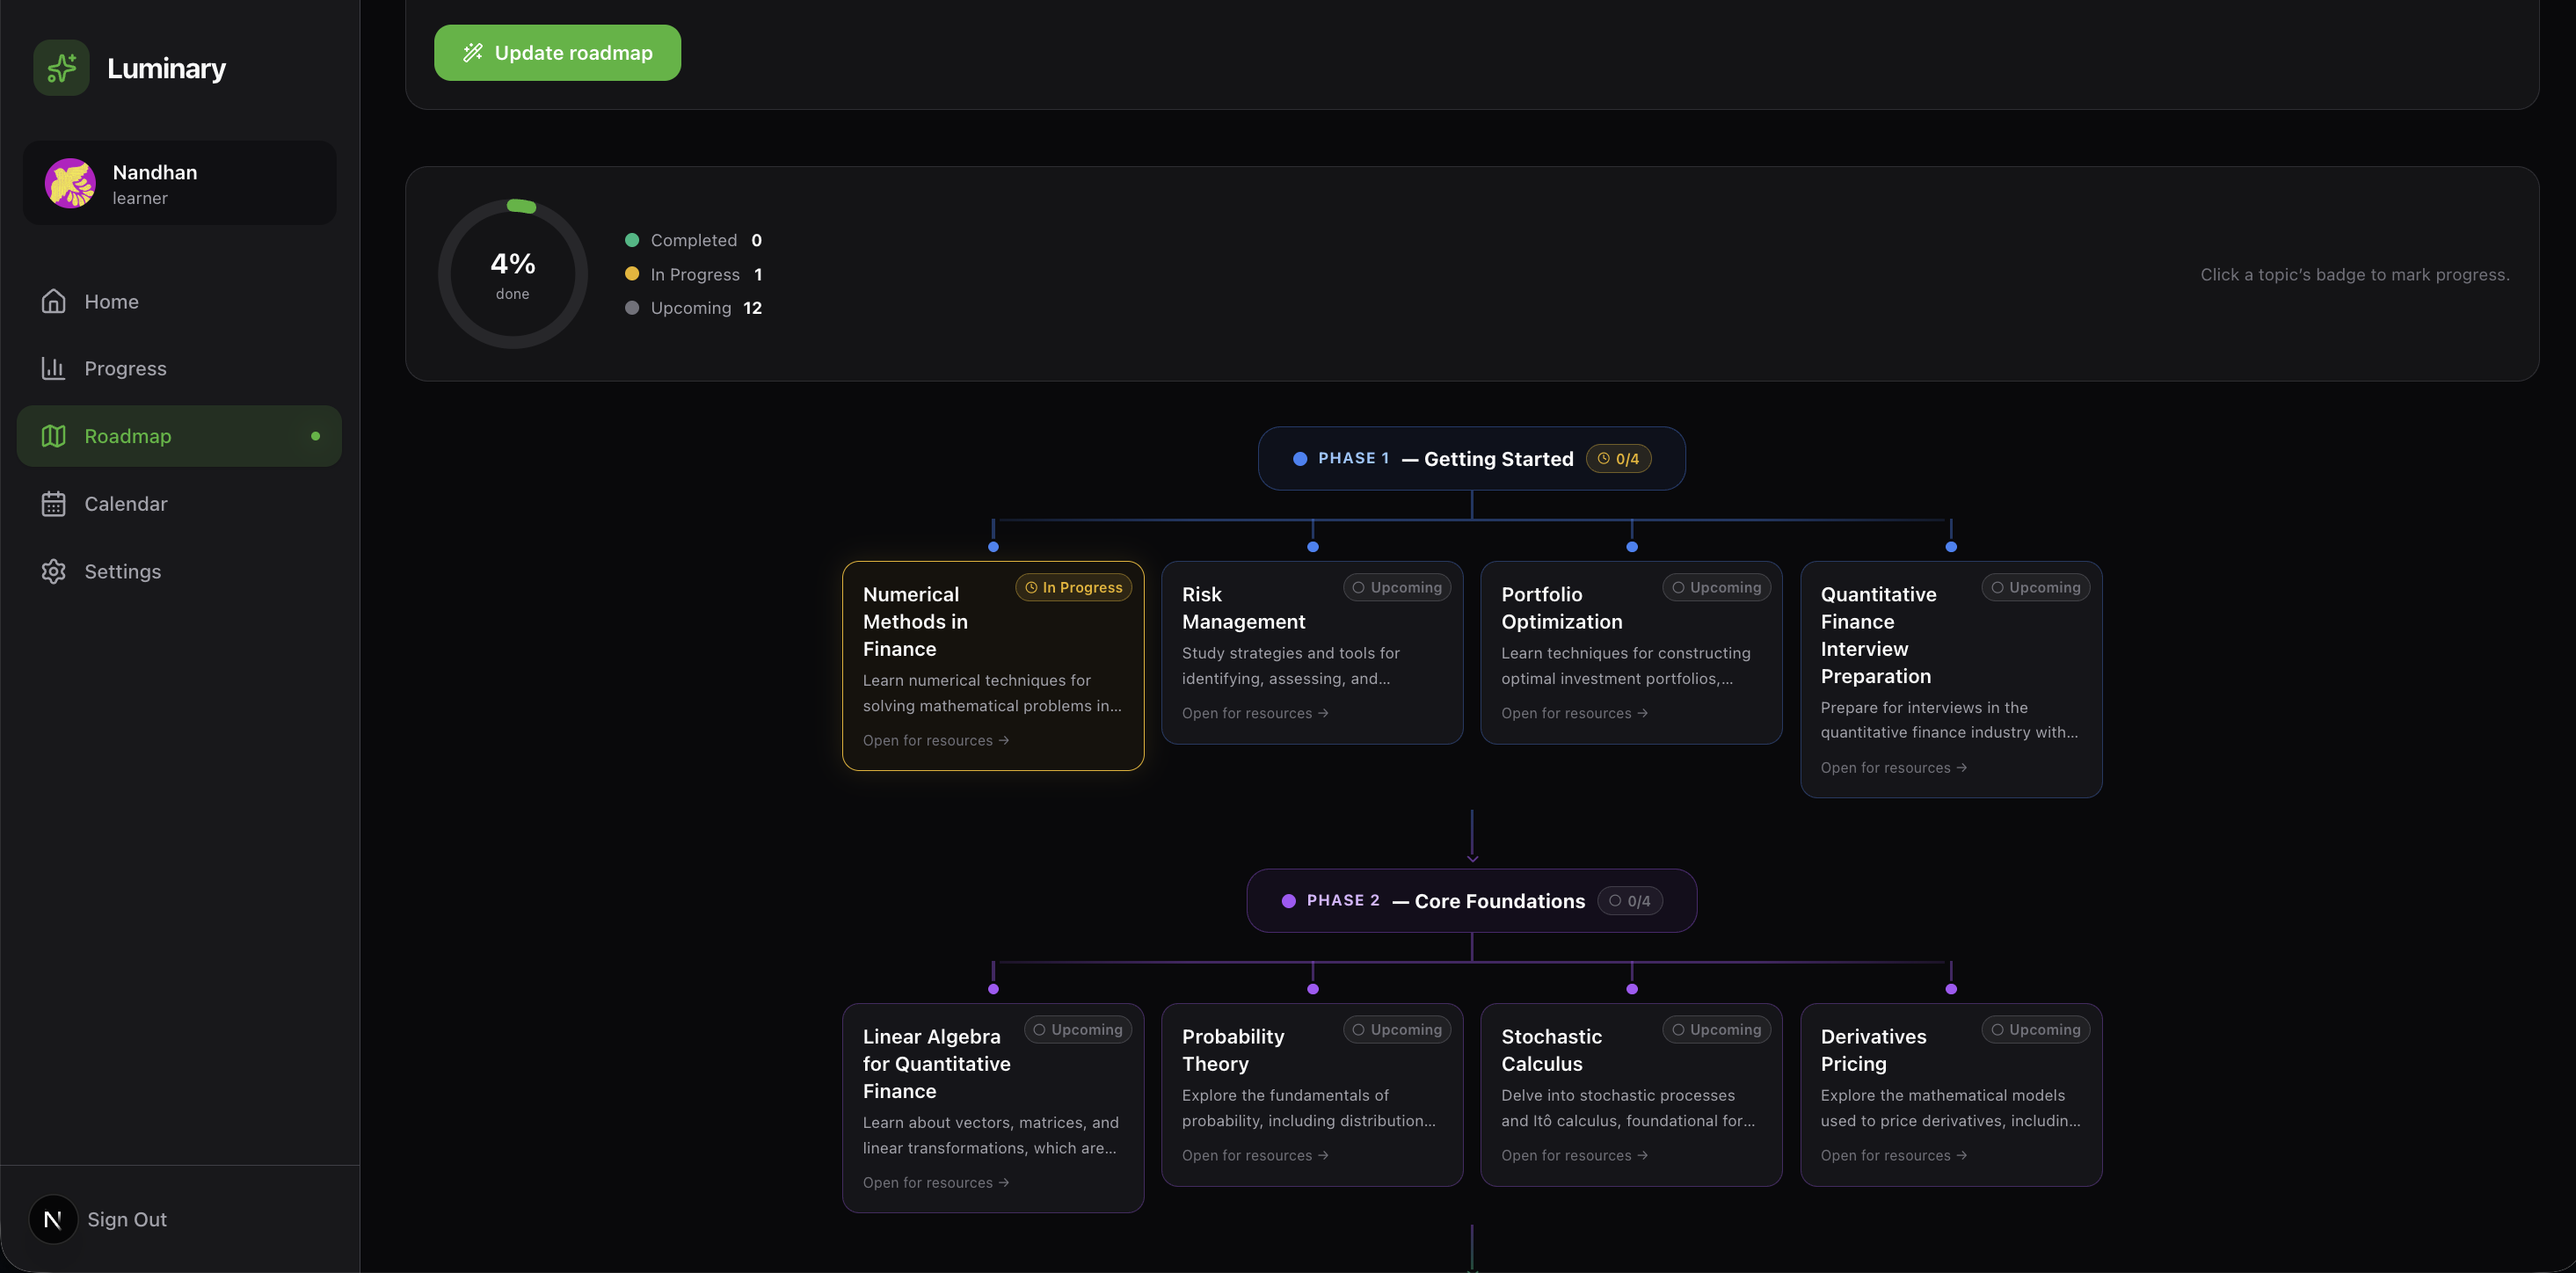The width and height of the screenshot is (2576, 1273).
Task: Click the Progress bar chart icon
Action: point(53,368)
